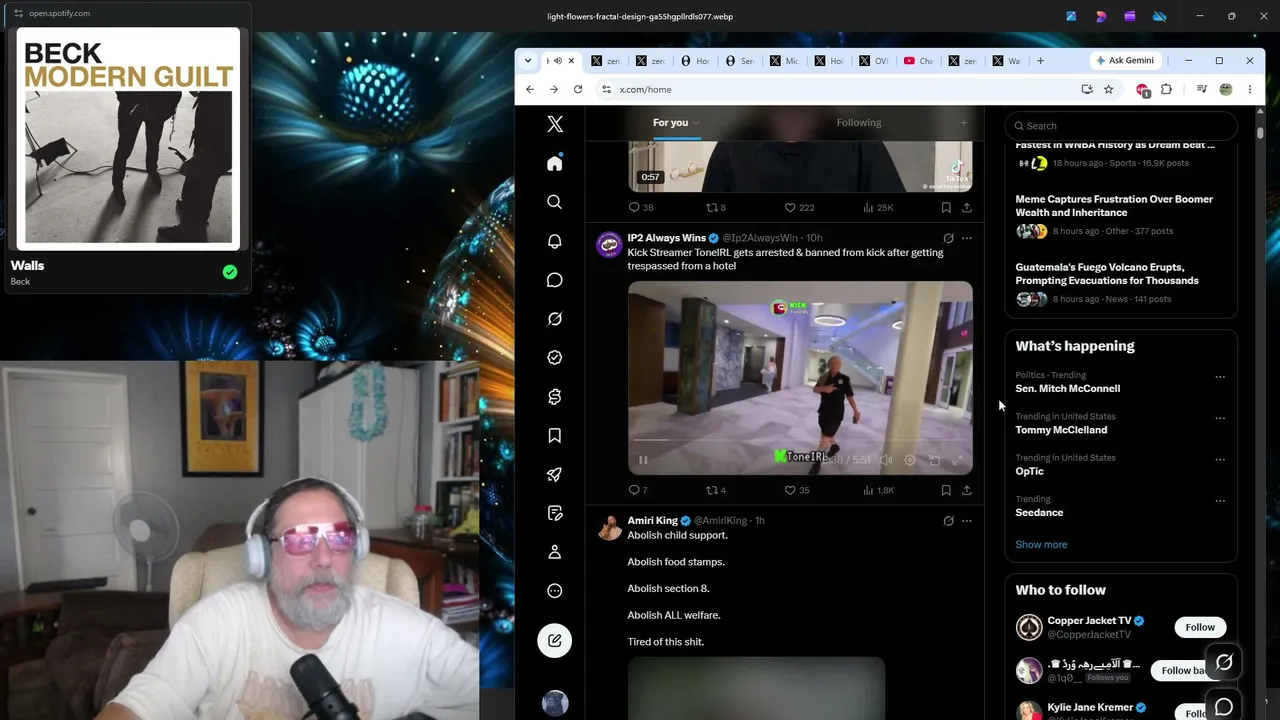Bookmark this page with the star
Screen dimensions: 1280x720
coord(1109,90)
